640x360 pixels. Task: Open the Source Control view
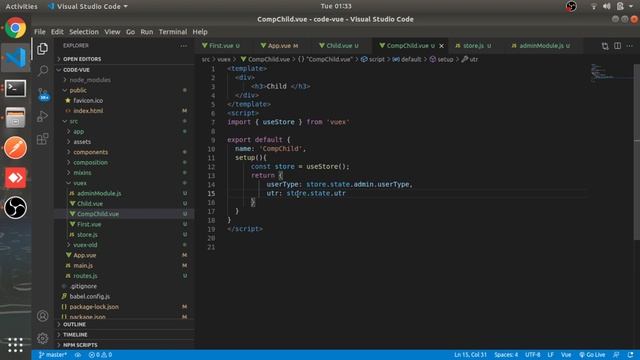(43, 94)
